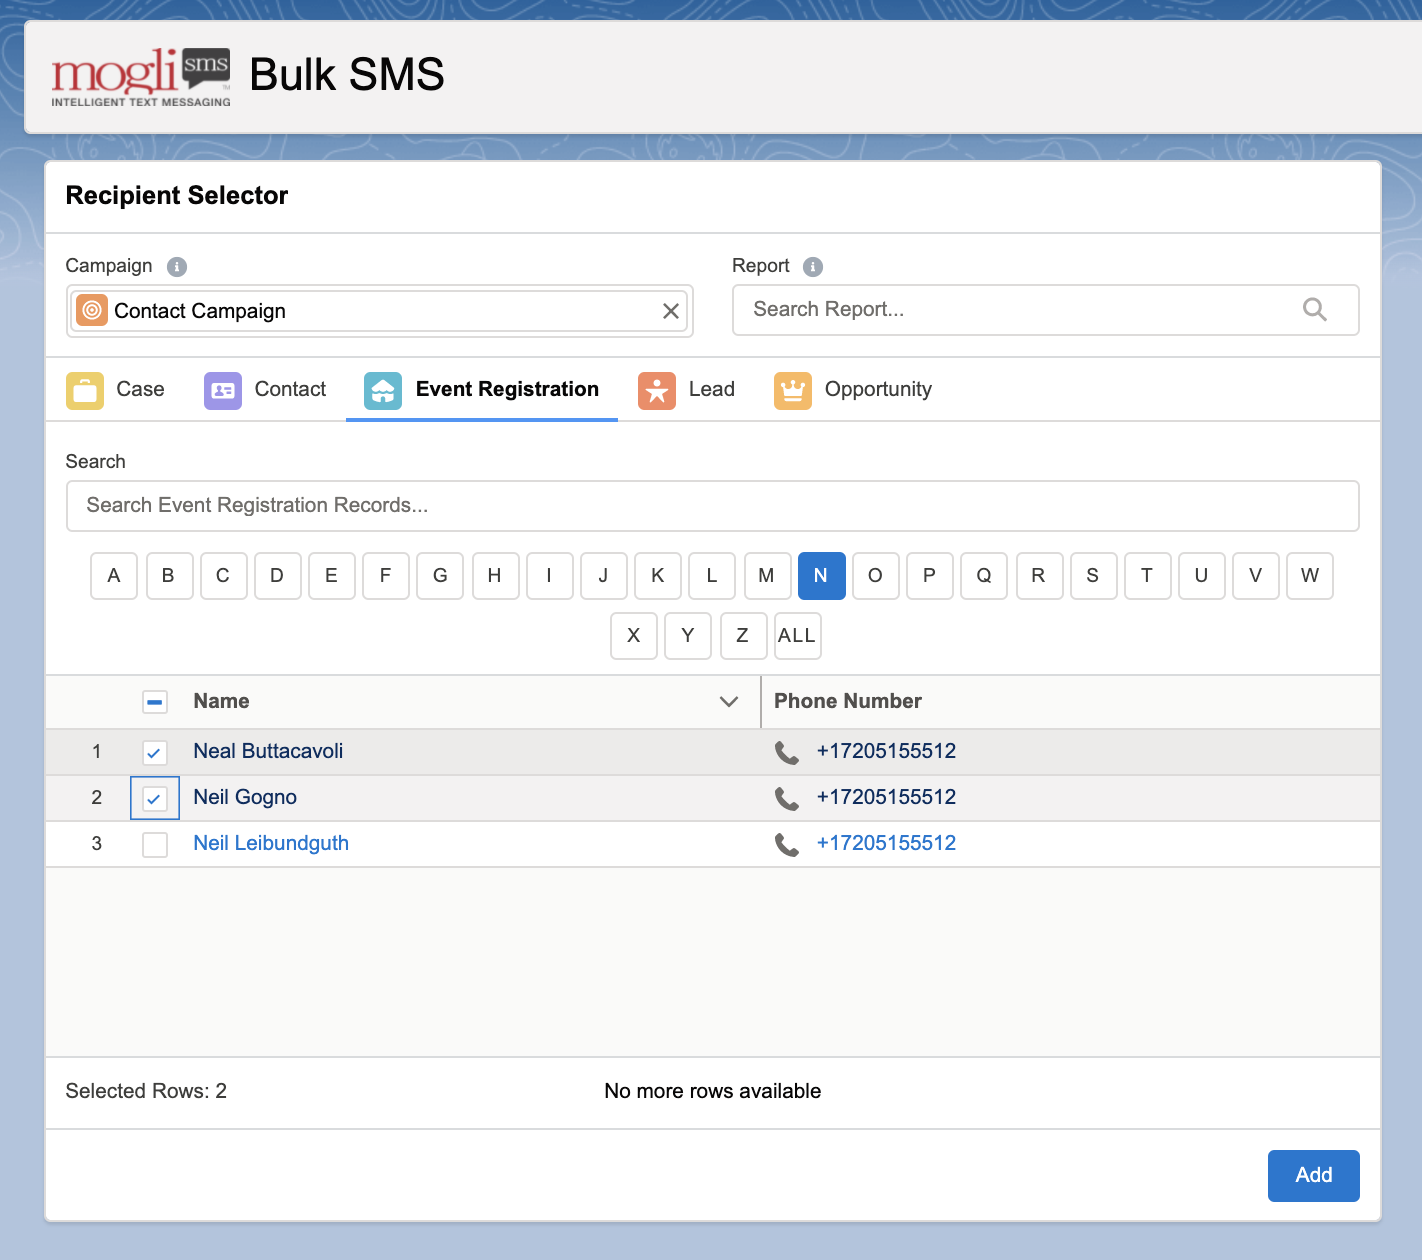Screen dimensions: 1422x1260
Task: Filter by letter D
Action: (277, 576)
